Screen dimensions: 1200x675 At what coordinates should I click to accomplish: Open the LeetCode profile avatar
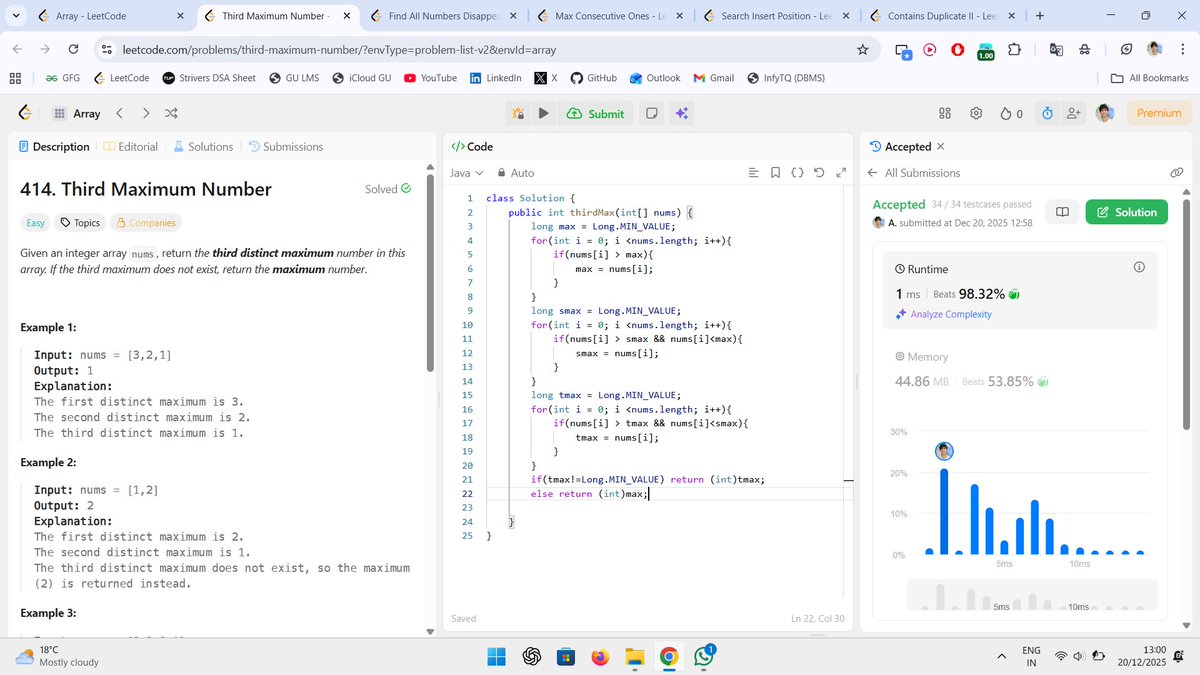pyautogui.click(x=1104, y=113)
